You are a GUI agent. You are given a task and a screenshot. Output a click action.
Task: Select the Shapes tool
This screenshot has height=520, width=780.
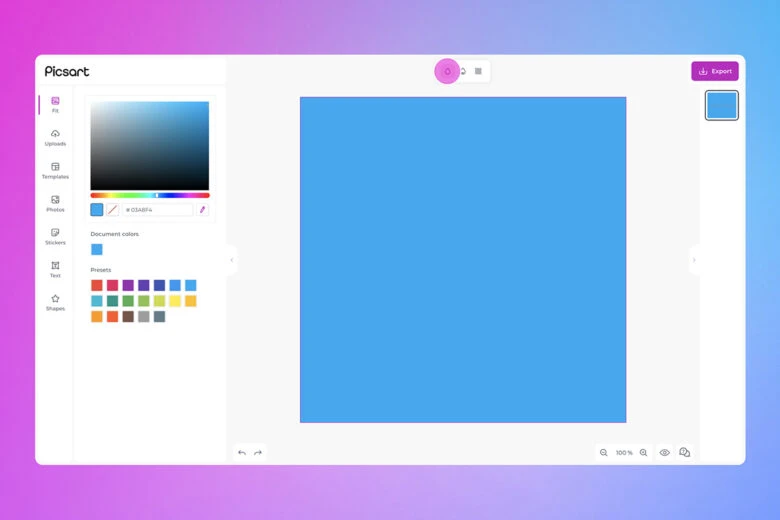pyautogui.click(x=55, y=302)
